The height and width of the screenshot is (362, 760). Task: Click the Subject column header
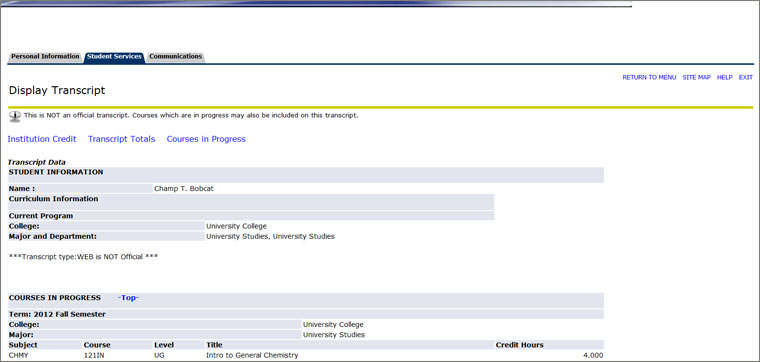coord(23,346)
